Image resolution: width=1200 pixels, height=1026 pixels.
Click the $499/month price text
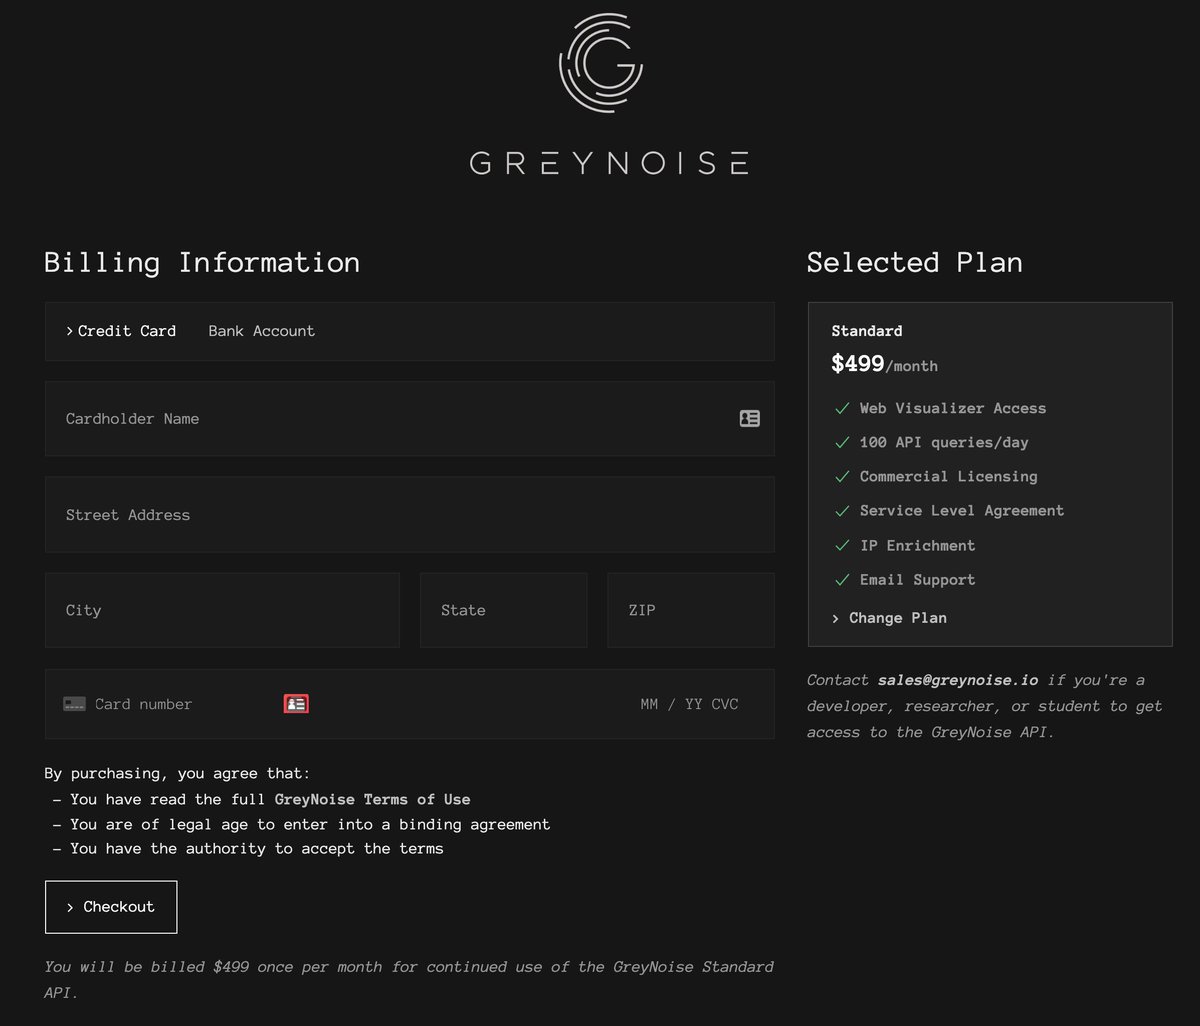click(x=885, y=364)
